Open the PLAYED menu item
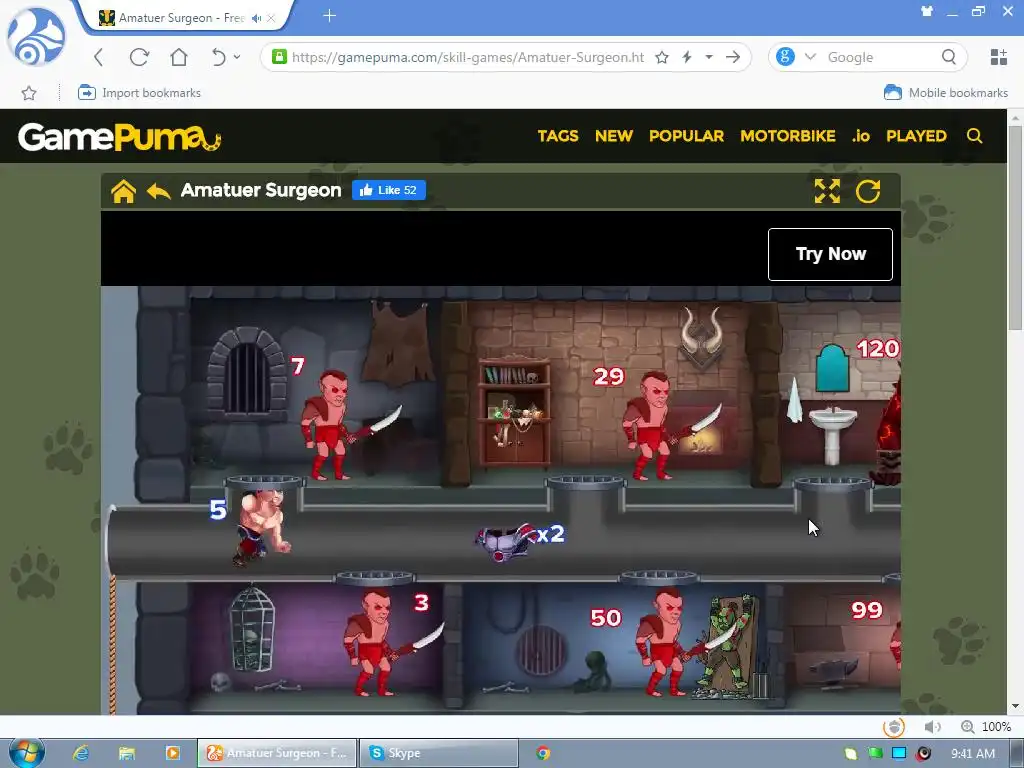 coord(916,136)
